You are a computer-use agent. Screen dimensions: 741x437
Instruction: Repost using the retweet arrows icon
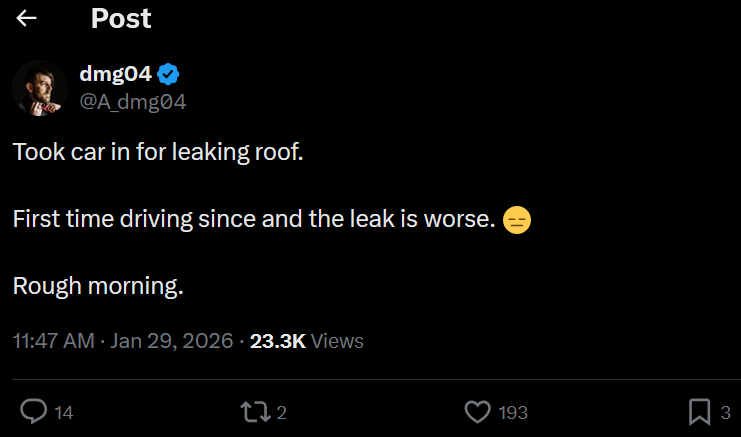click(x=256, y=411)
